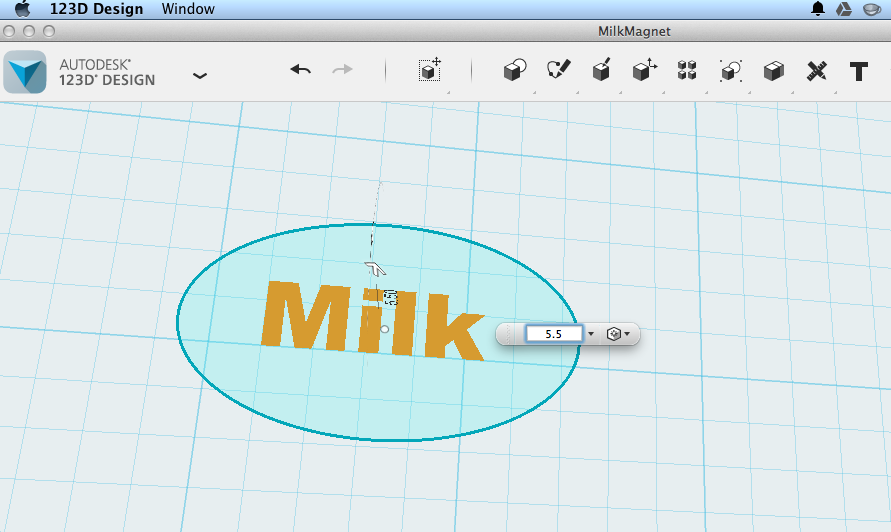
Task: Open the notifications bell in the menu bar
Action: (x=818, y=9)
